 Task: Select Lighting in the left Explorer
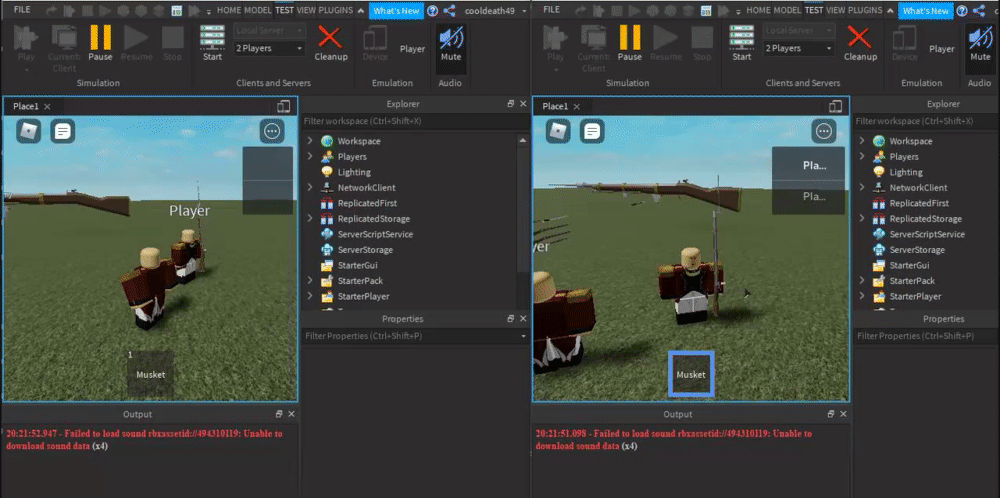(354, 172)
